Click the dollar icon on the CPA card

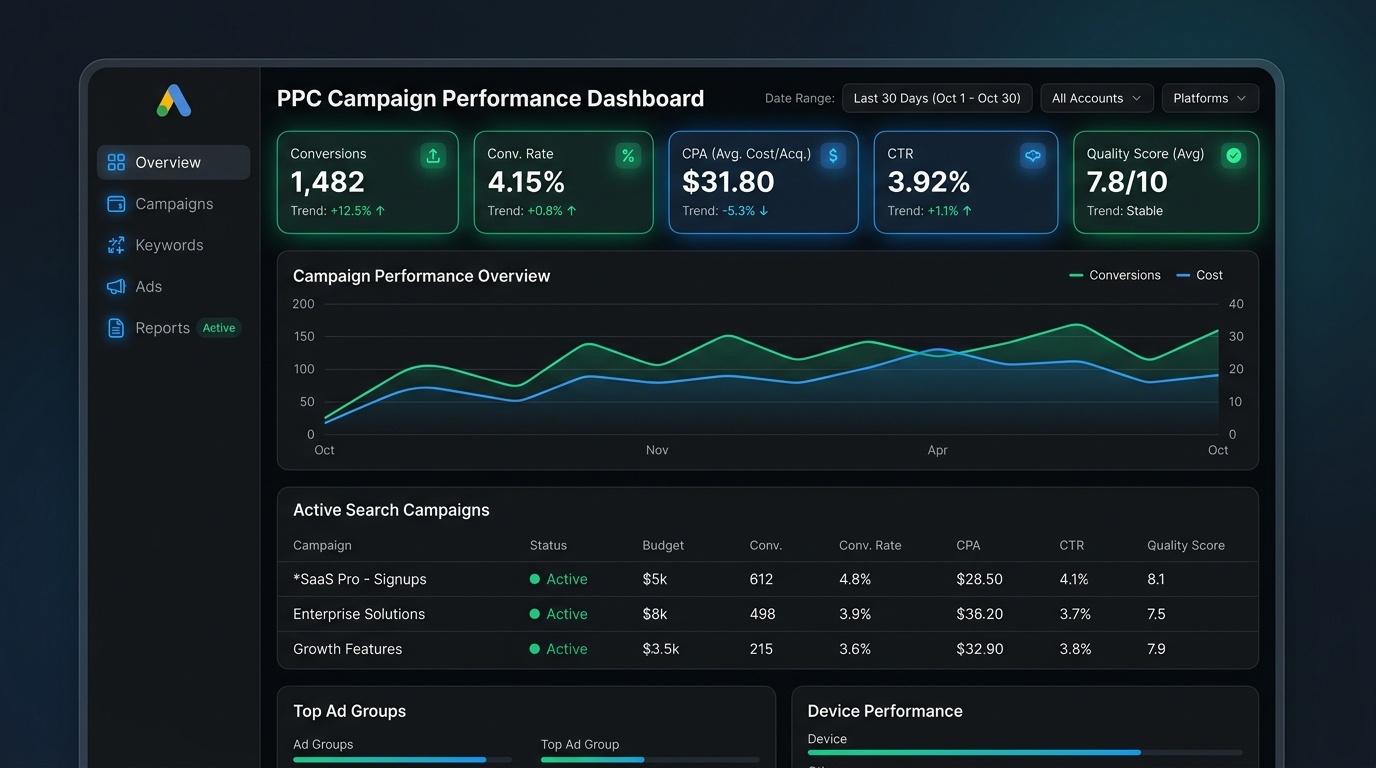[833, 155]
